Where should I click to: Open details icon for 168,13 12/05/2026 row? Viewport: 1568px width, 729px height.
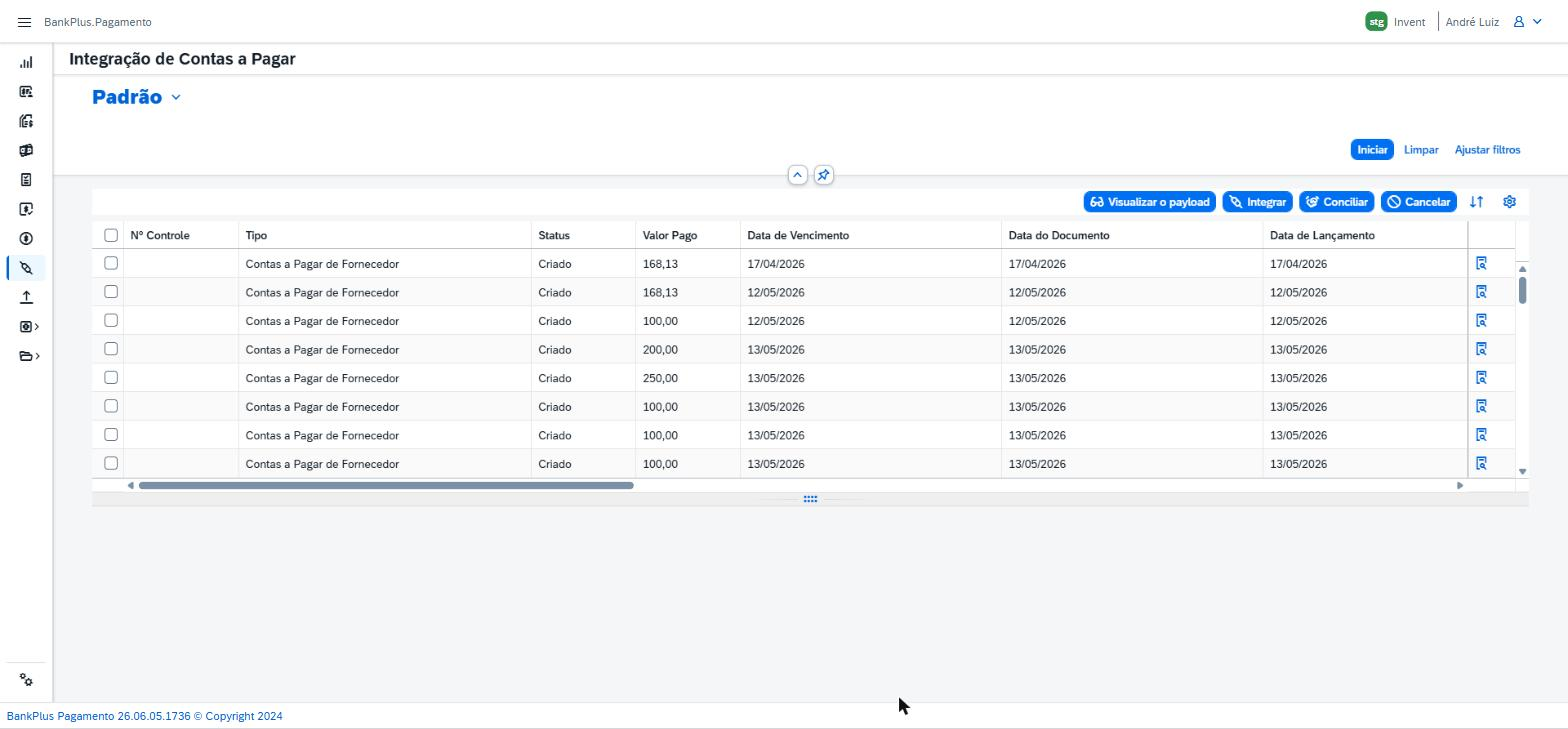pyautogui.click(x=1481, y=292)
